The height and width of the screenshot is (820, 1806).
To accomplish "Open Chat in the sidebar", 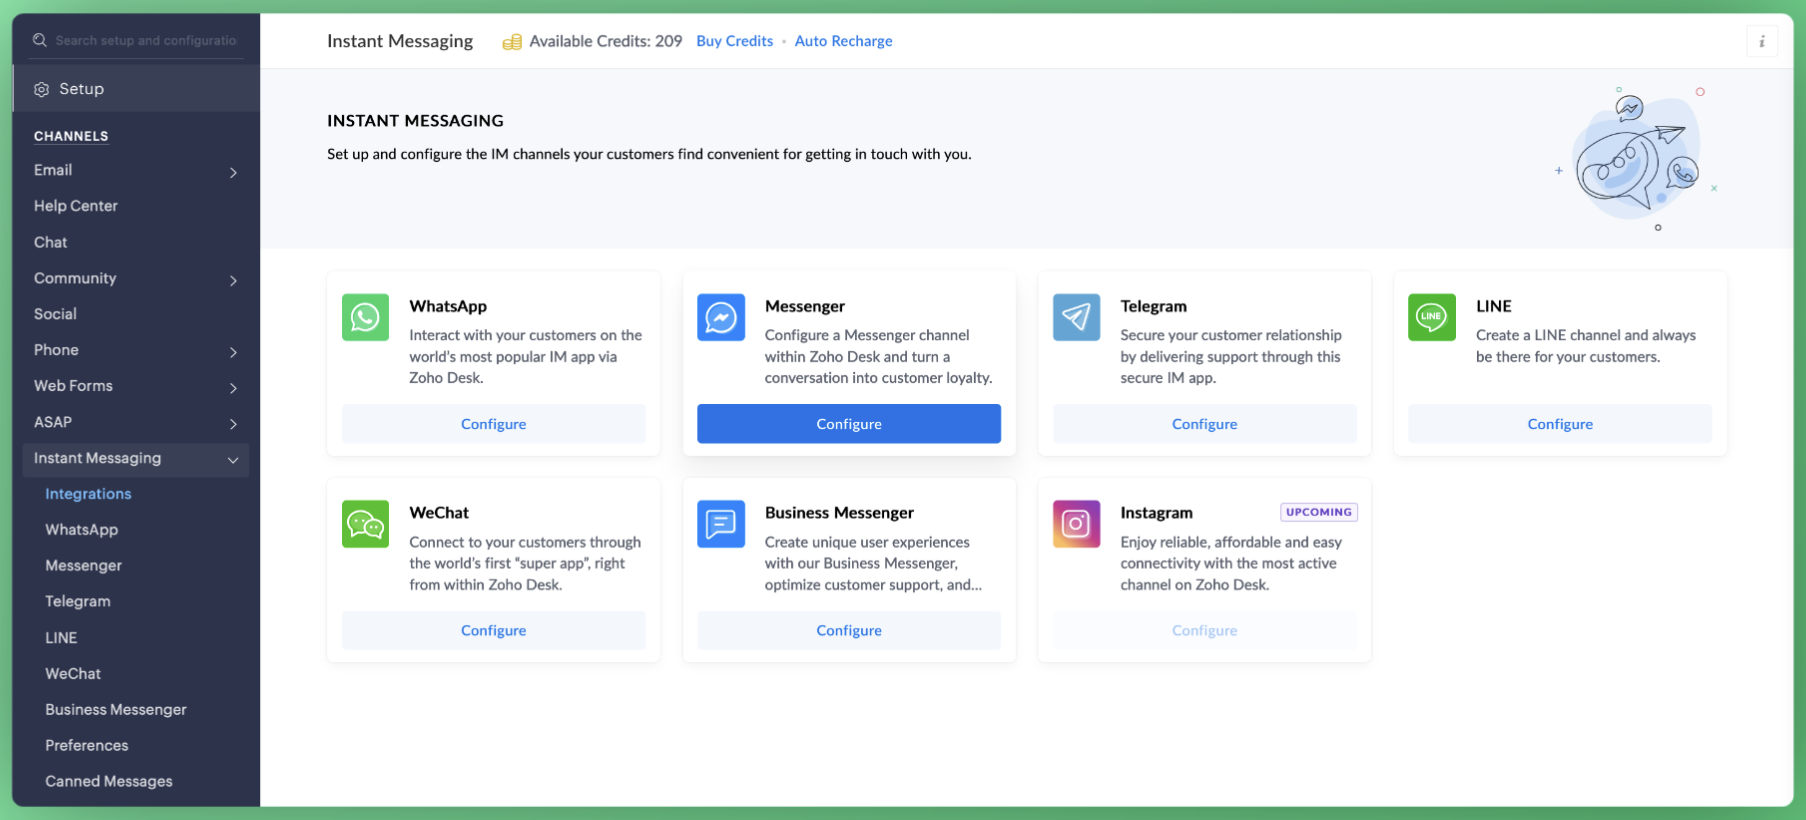I will click(51, 242).
